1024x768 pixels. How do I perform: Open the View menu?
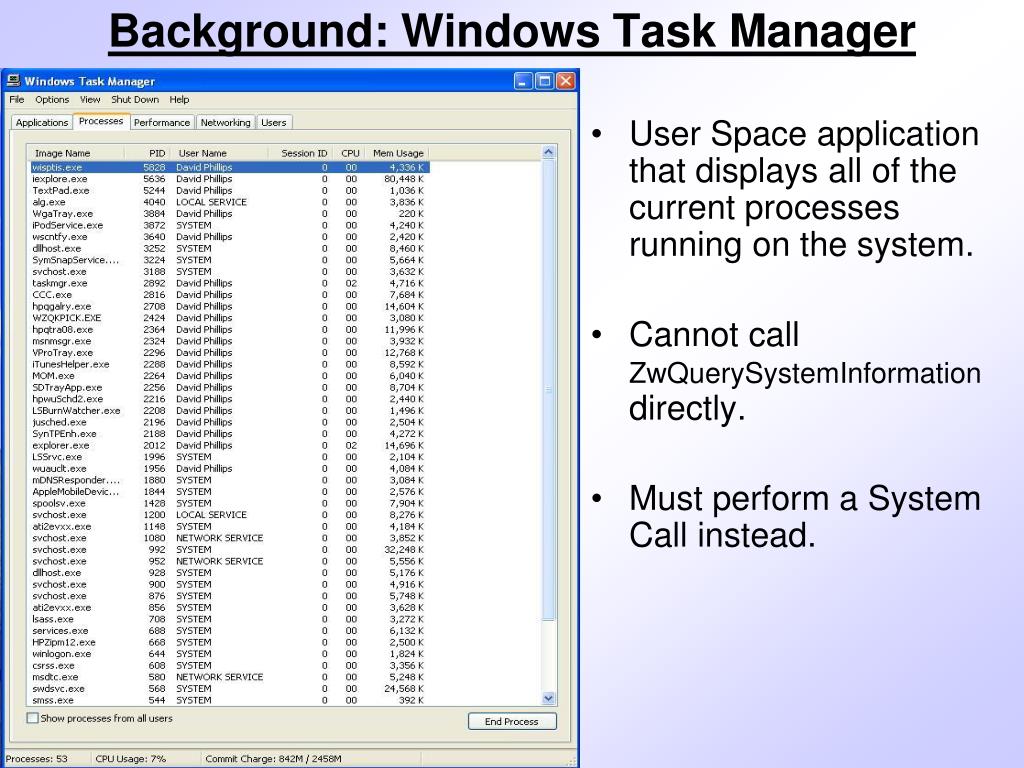click(90, 99)
